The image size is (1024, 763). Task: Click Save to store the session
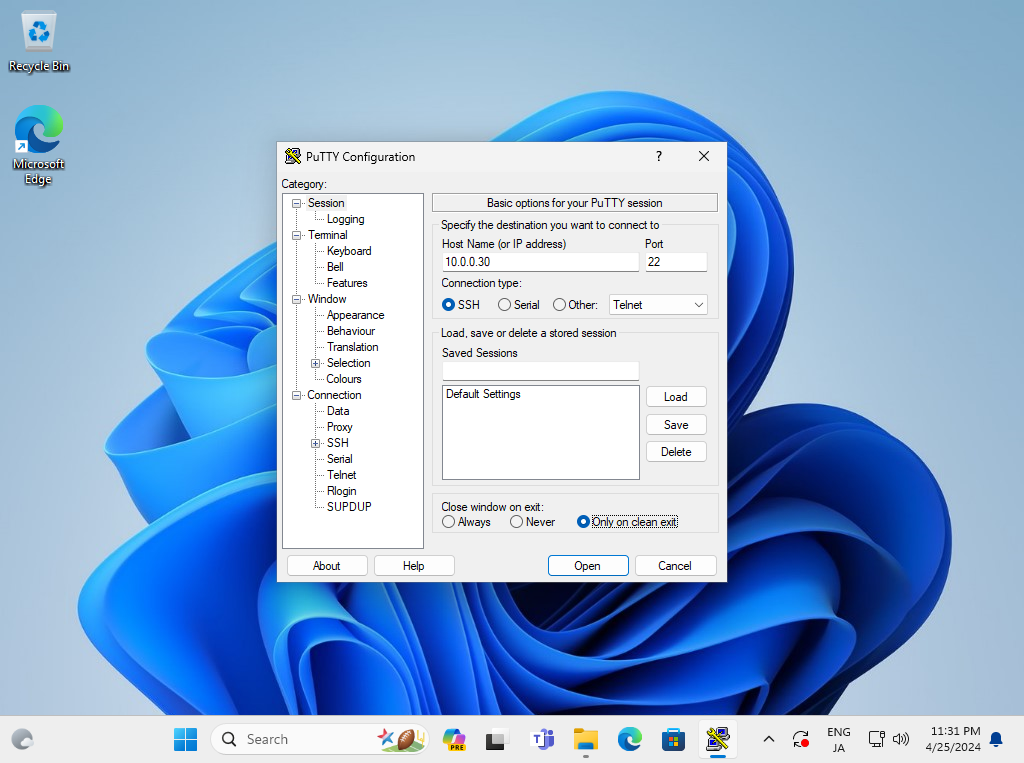(x=676, y=425)
